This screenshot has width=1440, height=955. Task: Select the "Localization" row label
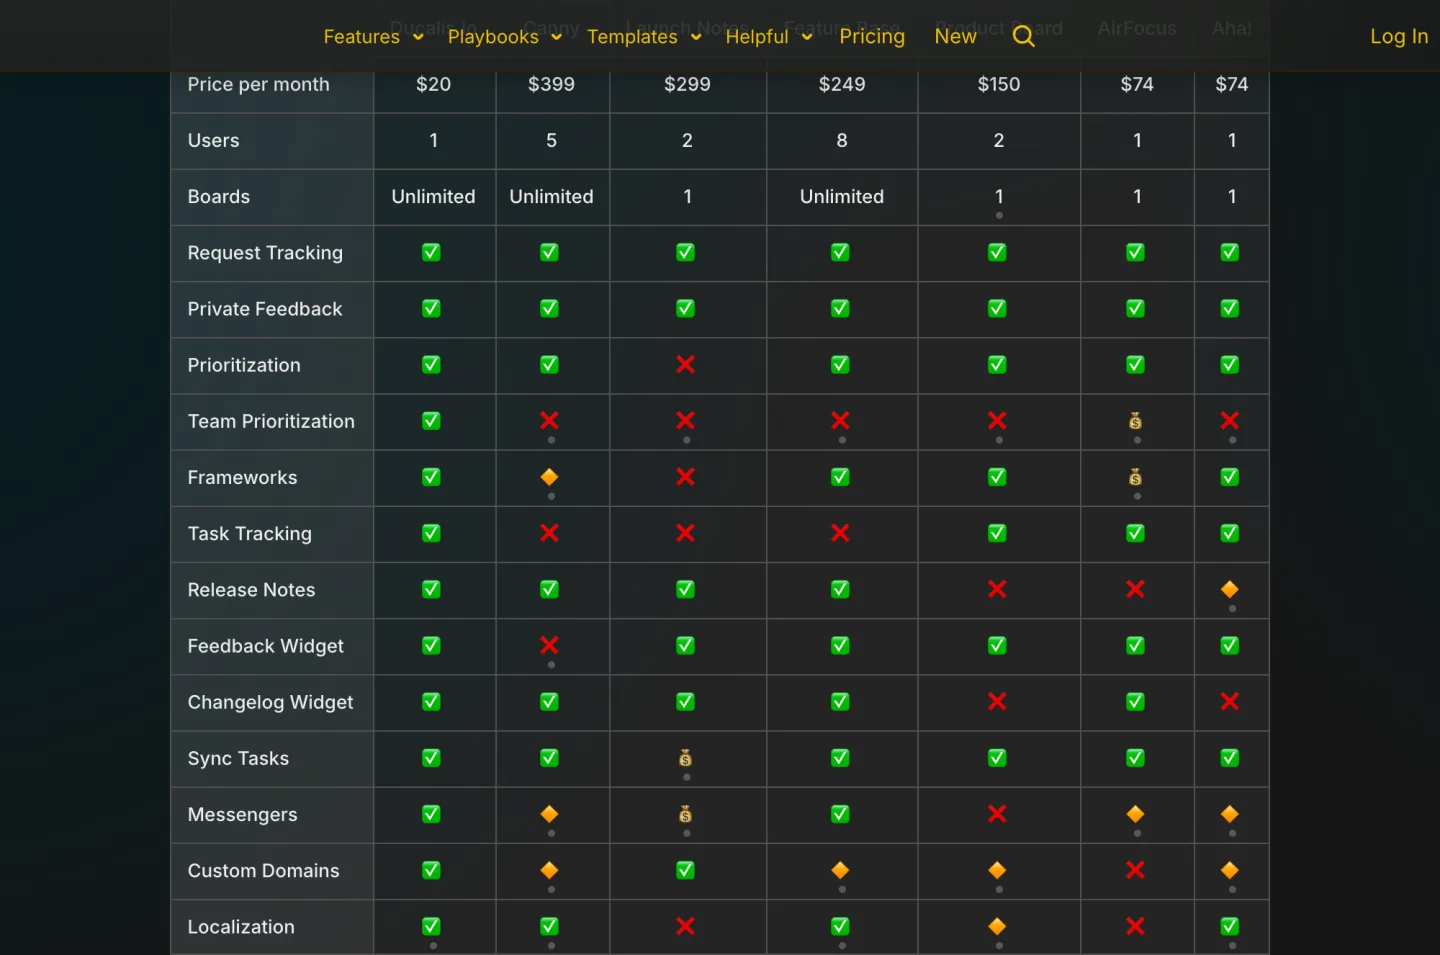click(x=241, y=927)
